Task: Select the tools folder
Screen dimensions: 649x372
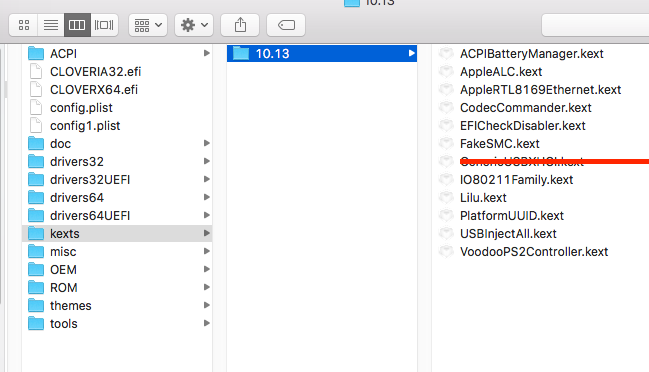Action: point(117,324)
